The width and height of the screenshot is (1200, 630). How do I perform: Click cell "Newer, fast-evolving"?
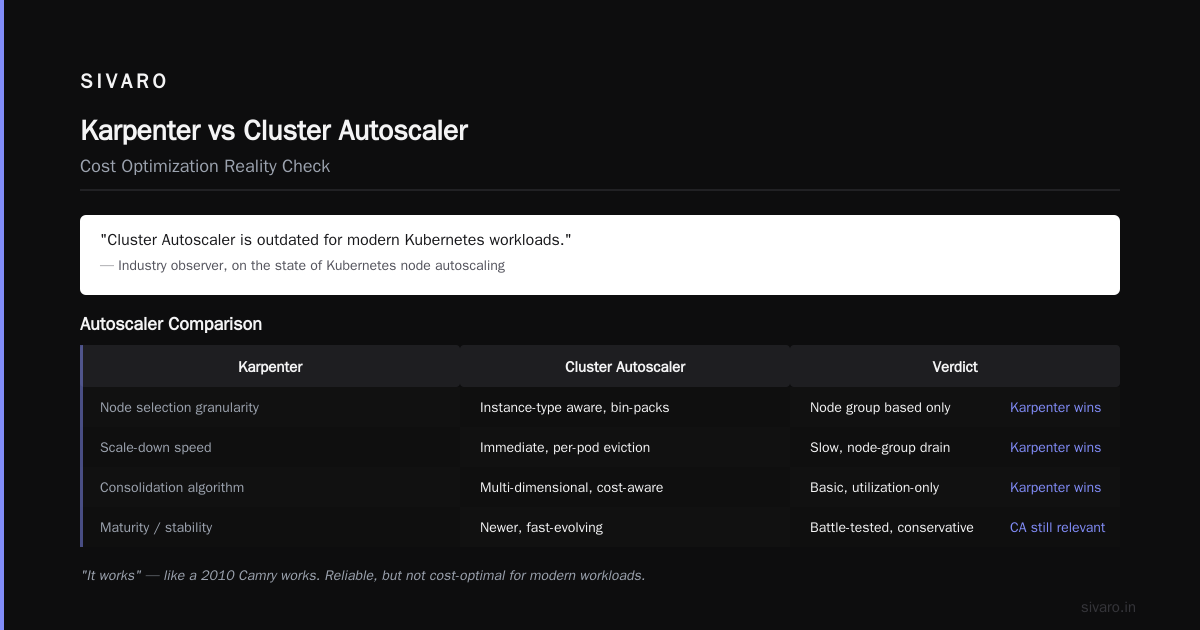click(x=541, y=527)
